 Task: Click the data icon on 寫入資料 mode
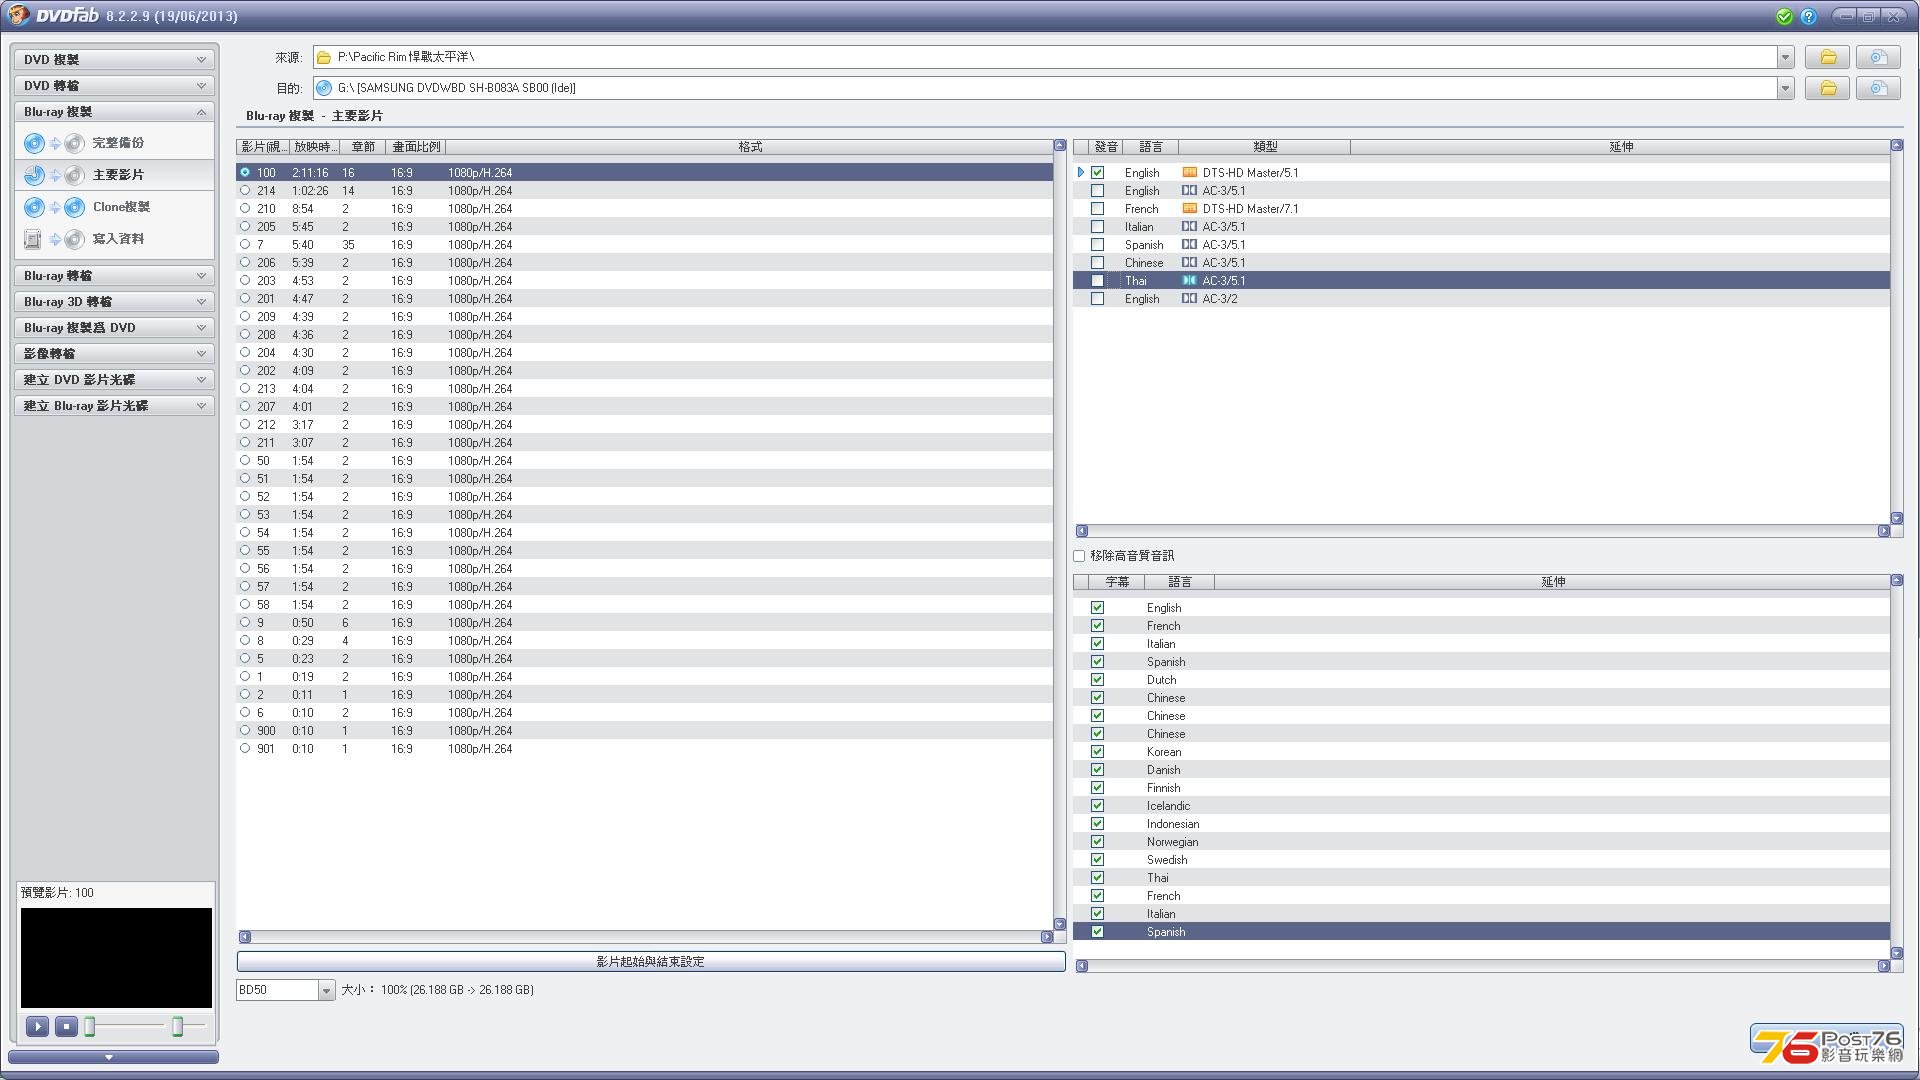pyautogui.click(x=32, y=239)
